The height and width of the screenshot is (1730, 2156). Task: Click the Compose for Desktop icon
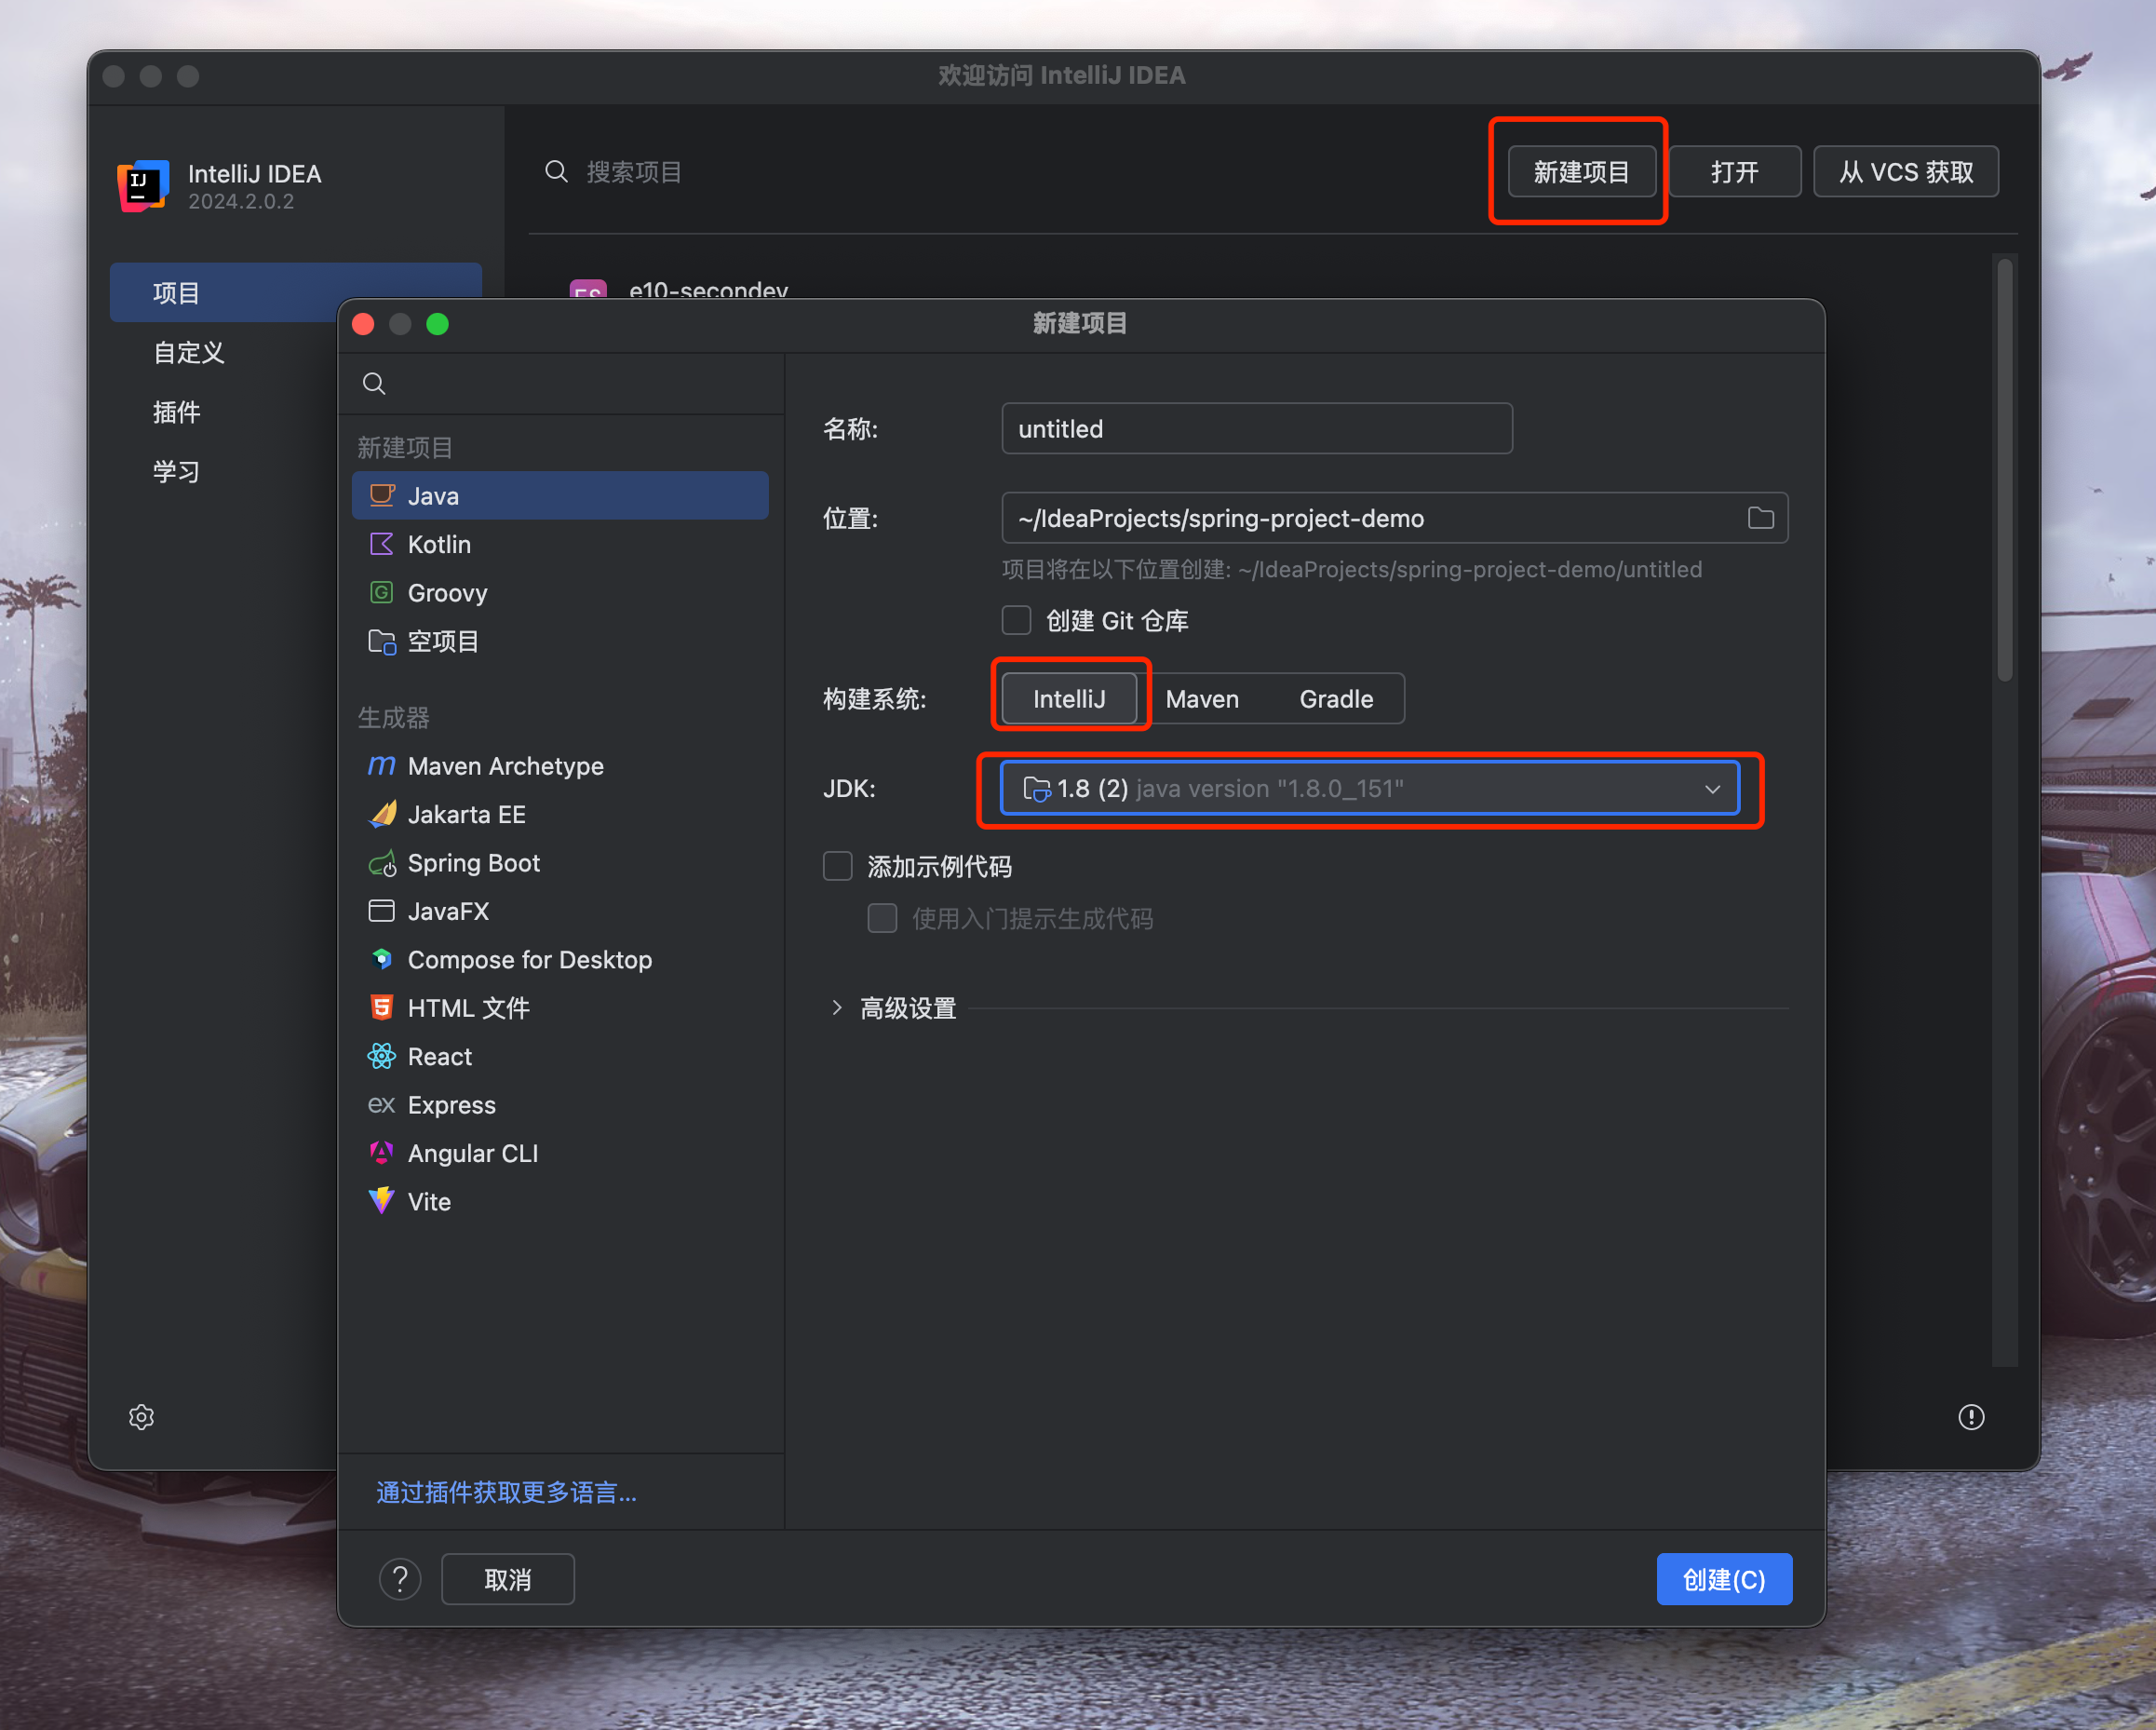(x=382, y=959)
